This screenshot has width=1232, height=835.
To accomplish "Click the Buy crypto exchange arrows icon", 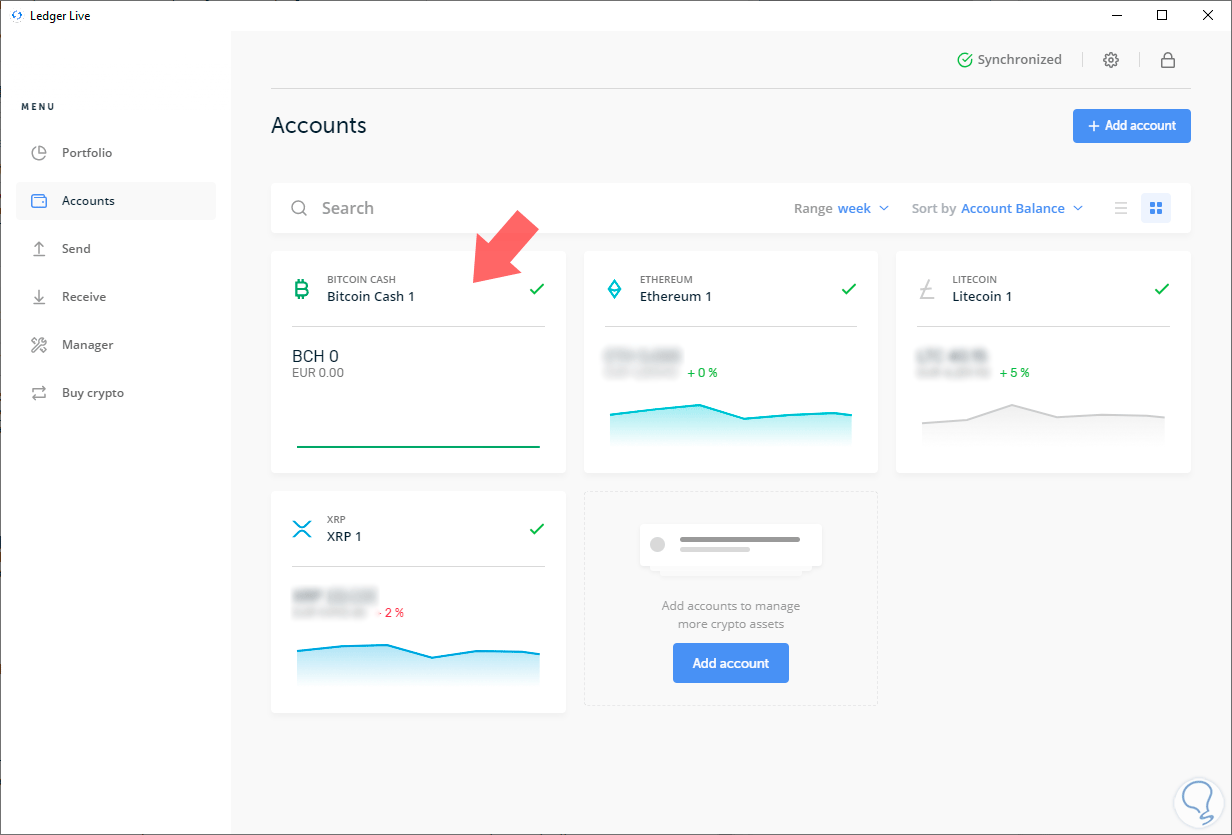I will click(x=39, y=393).
